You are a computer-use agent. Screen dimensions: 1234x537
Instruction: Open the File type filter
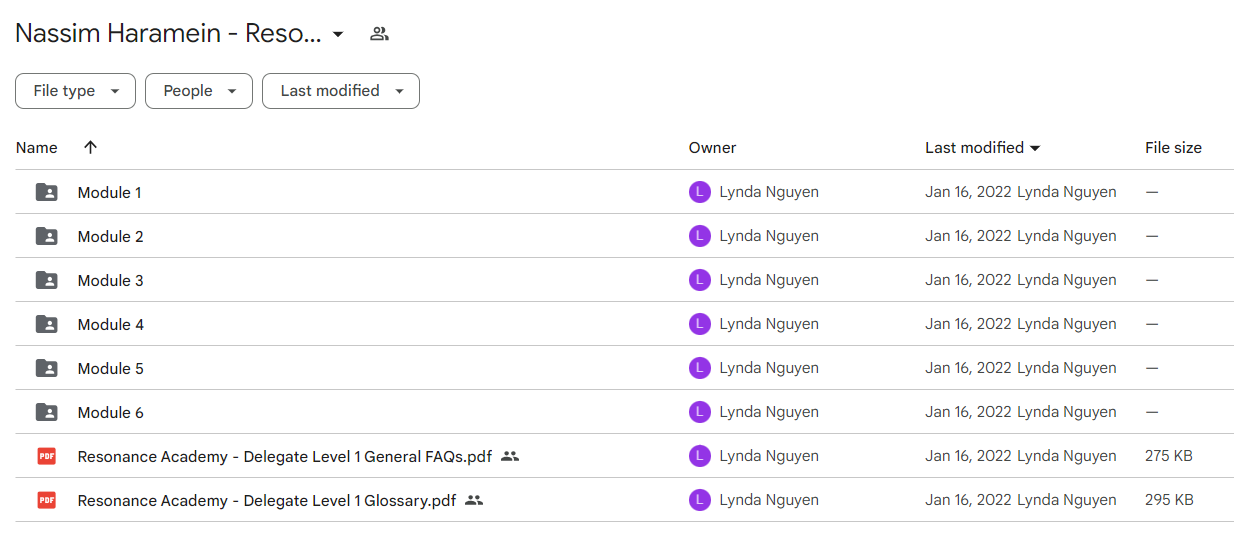pos(75,91)
